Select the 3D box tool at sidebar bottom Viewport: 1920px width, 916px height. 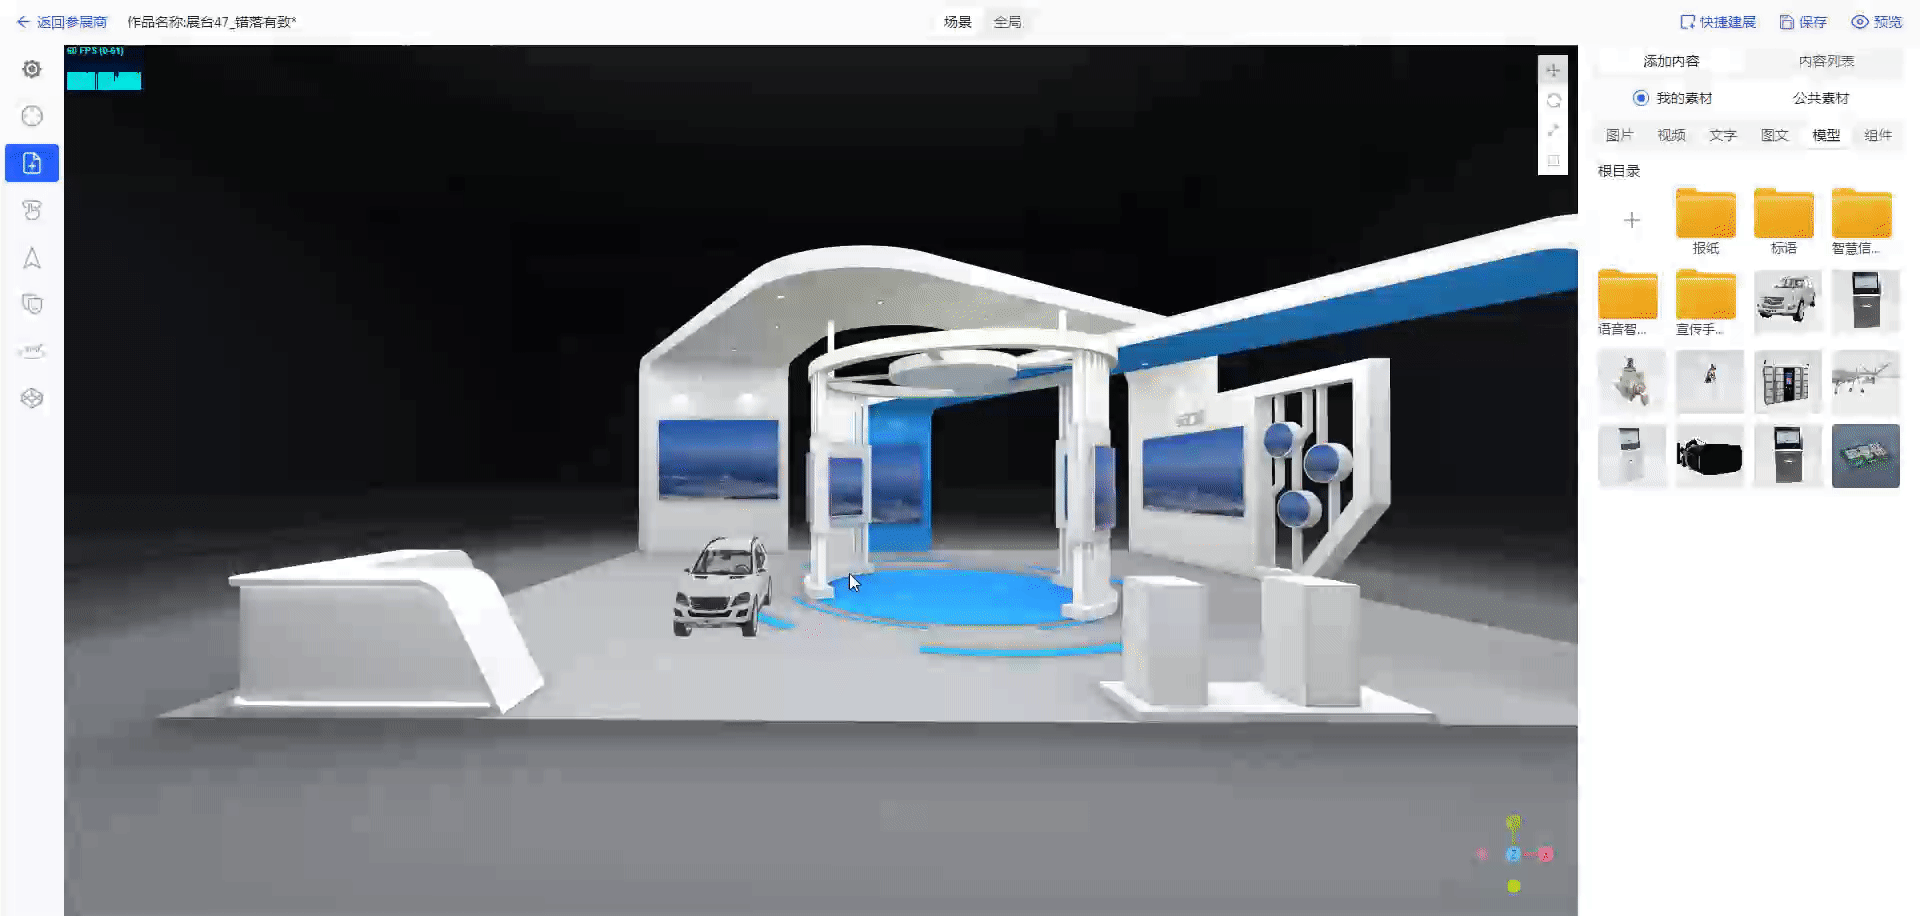pyautogui.click(x=32, y=398)
